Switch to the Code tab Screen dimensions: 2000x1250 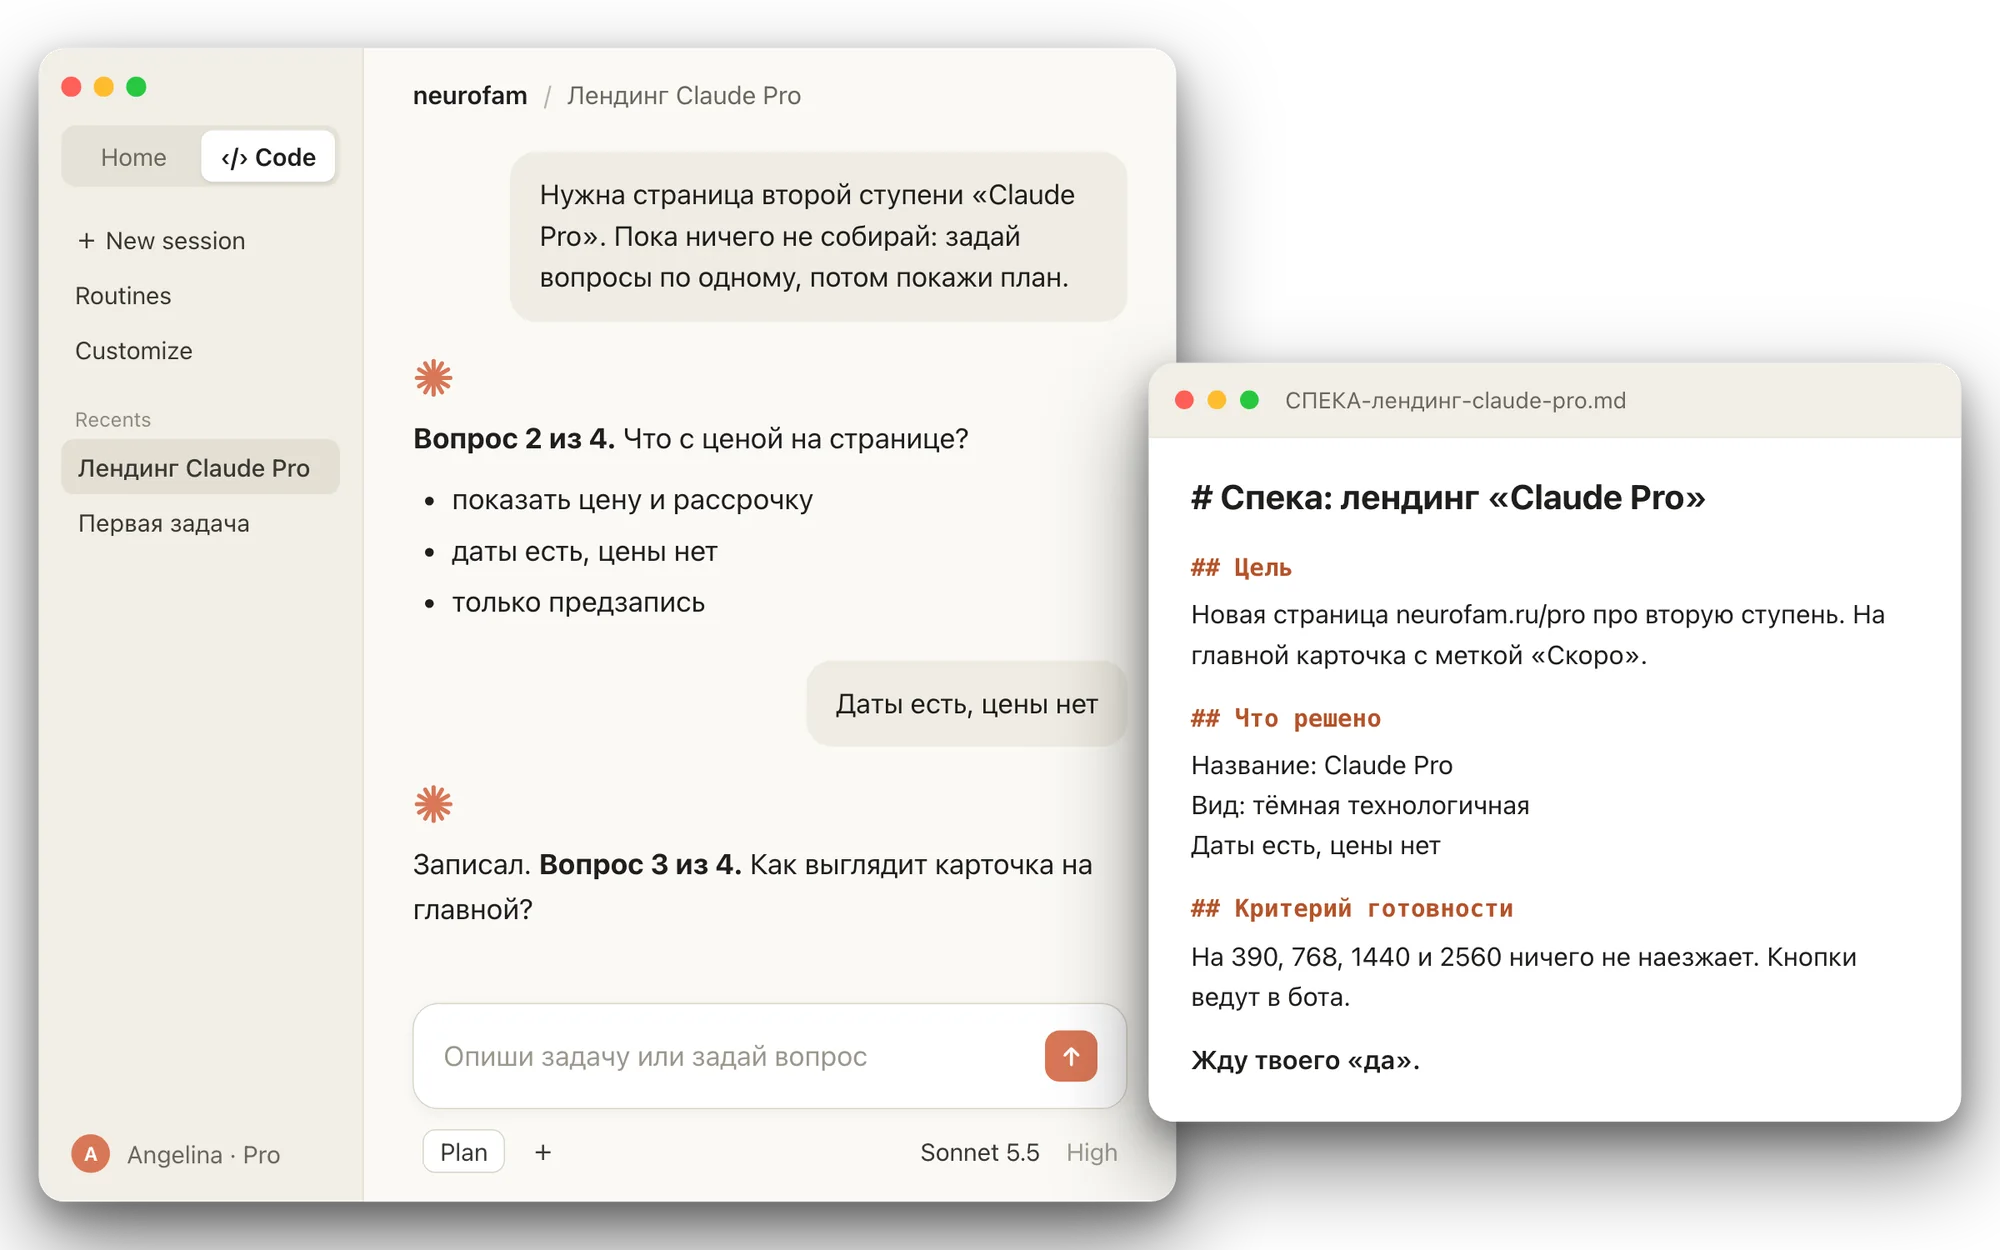[x=268, y=157]
